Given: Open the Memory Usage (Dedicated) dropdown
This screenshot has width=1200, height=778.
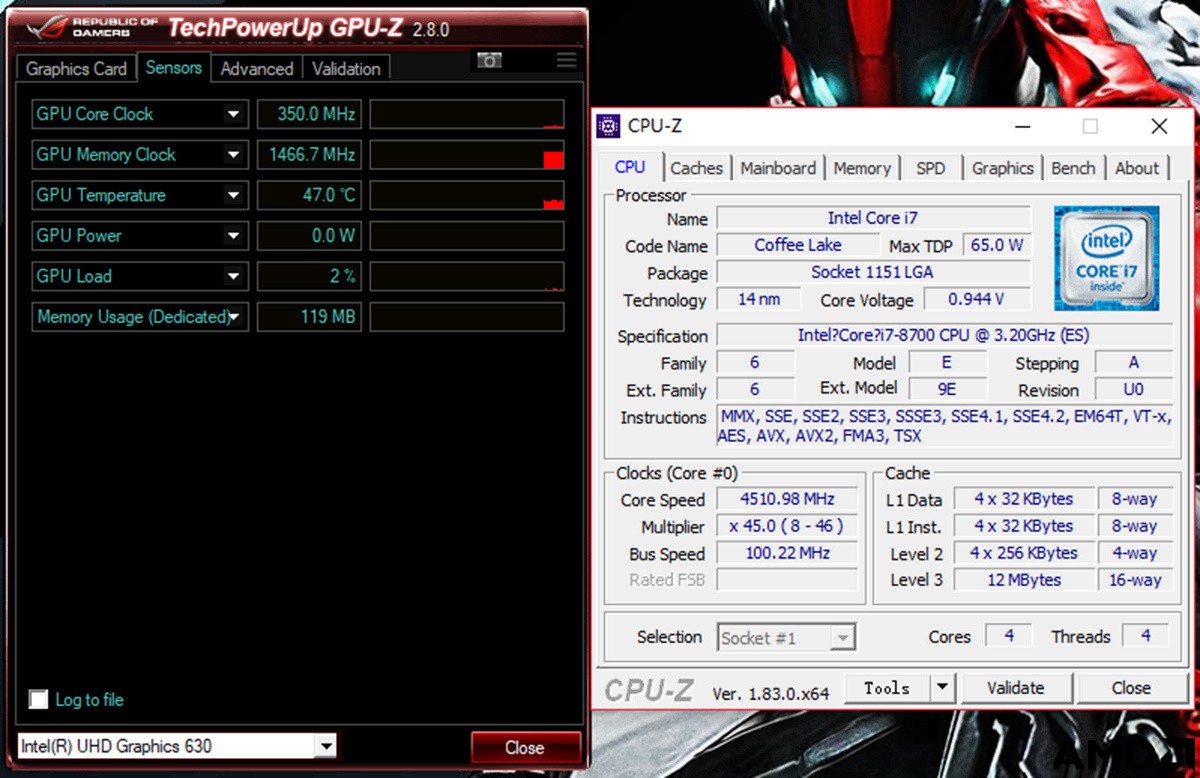Looking at the screenshot, I should [233, 317].
